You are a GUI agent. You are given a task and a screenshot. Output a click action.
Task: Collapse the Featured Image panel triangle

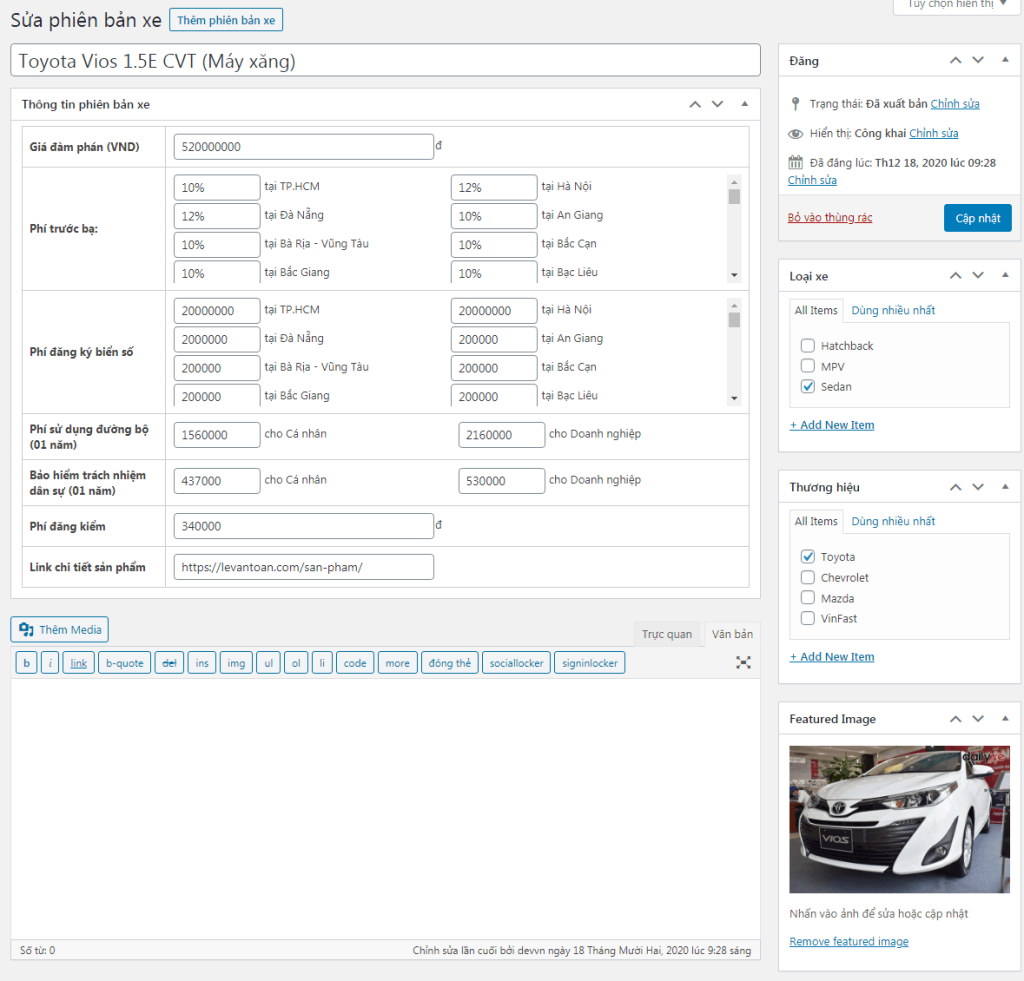coord(1004,719)
